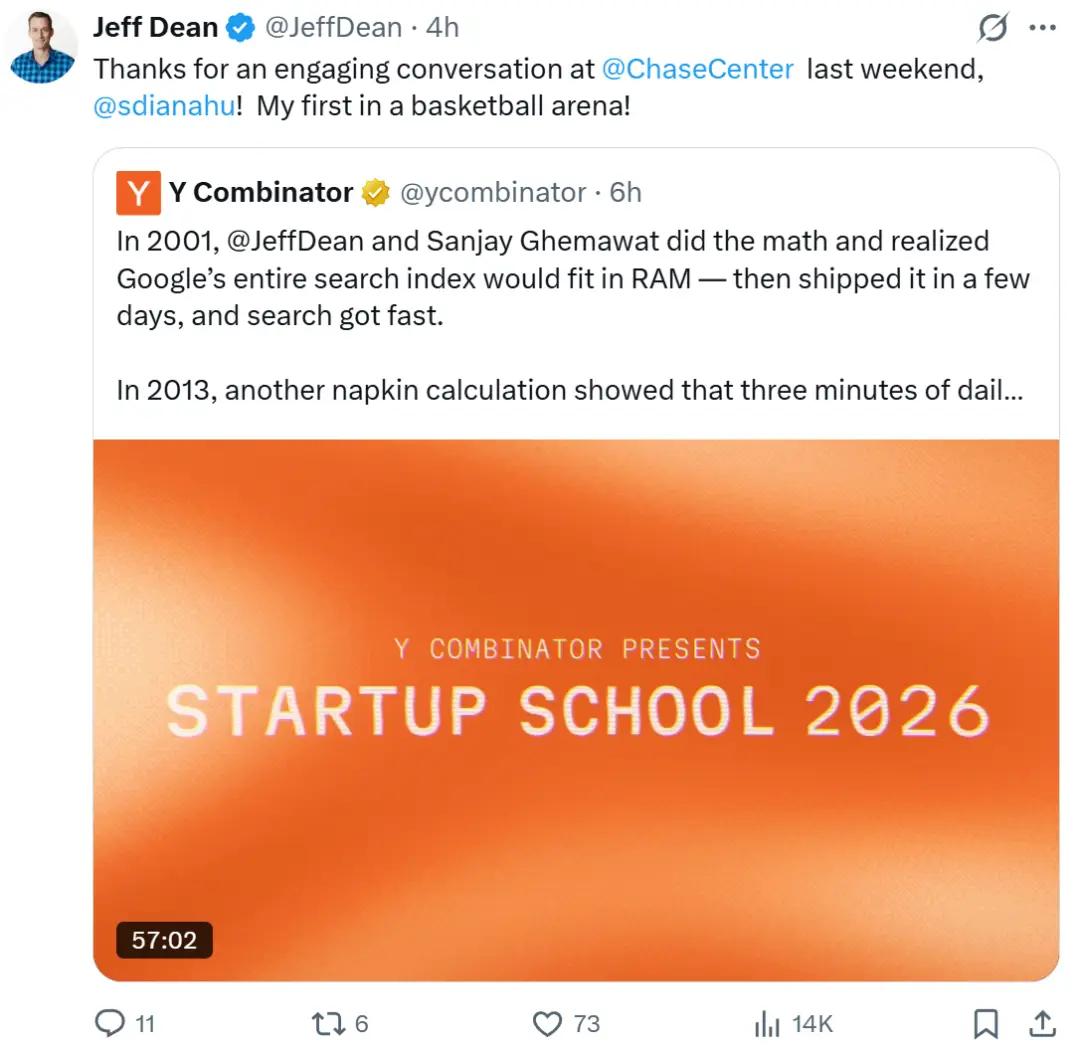Follow the @sdianahu mention link
The width and height of the screenshot is (1080, 1053).
(165, 106)
